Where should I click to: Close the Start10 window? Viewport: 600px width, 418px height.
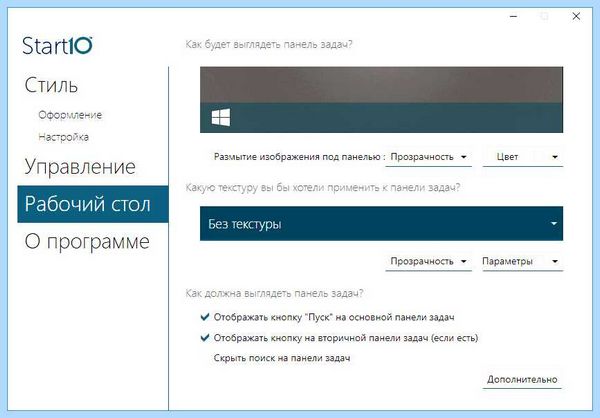[x=576, y=16]
